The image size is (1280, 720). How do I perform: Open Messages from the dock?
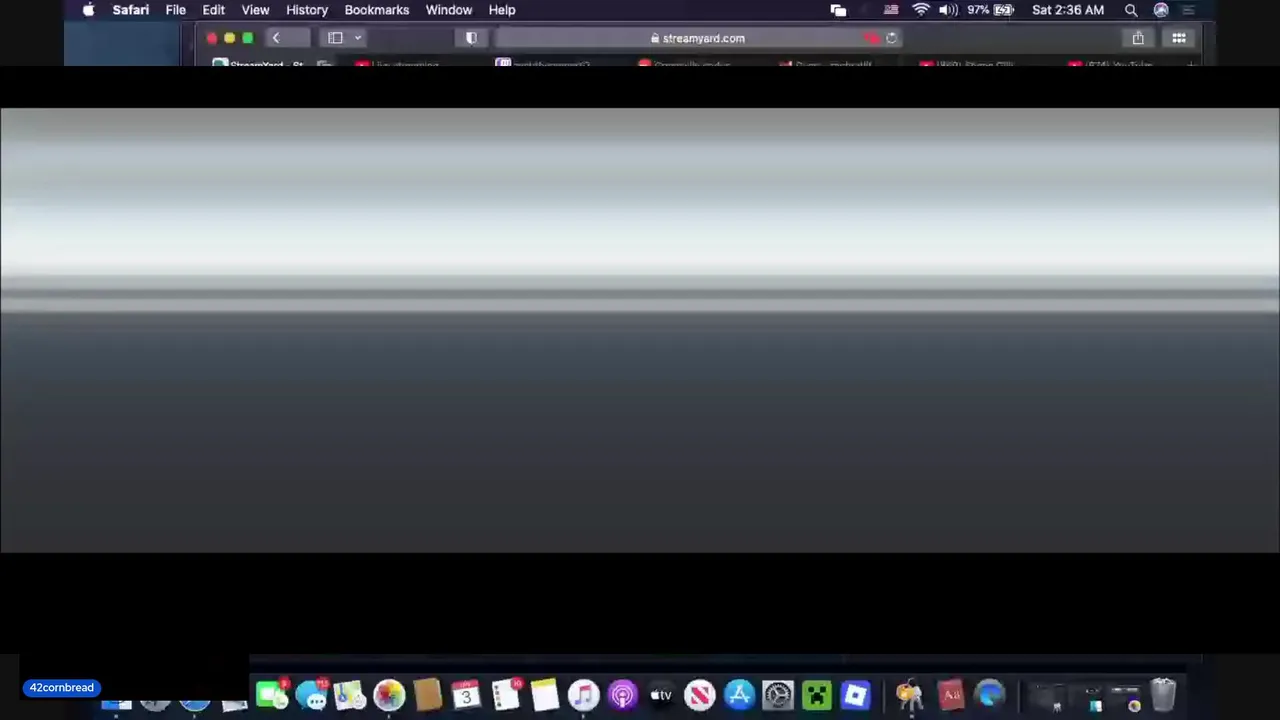pos(312,695)
